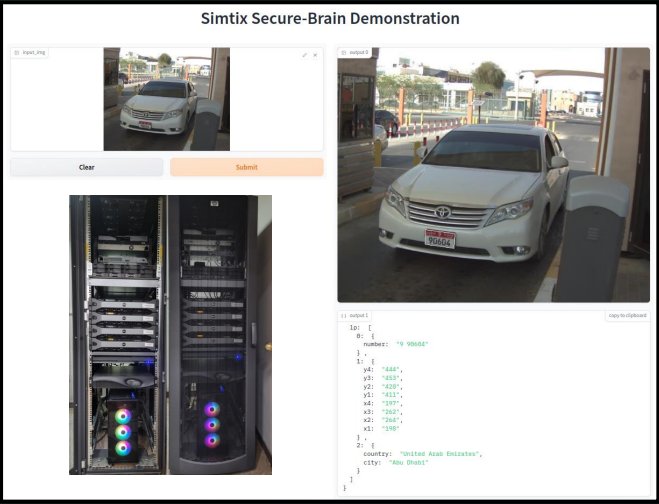Click the server rack photo
This screenshot has height=504, width=659.
tap(171, 335)
